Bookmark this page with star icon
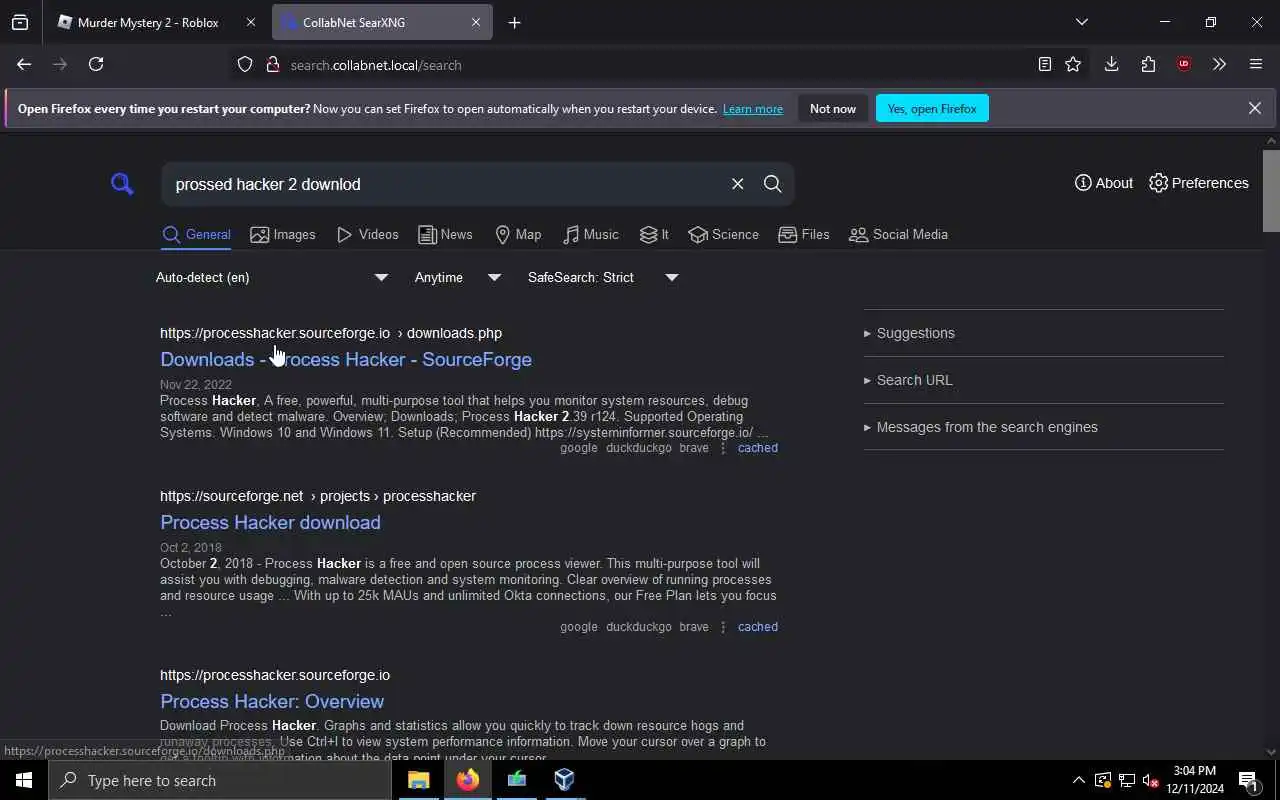Viewport: 1280px width, 800px height. (1073, 64)
